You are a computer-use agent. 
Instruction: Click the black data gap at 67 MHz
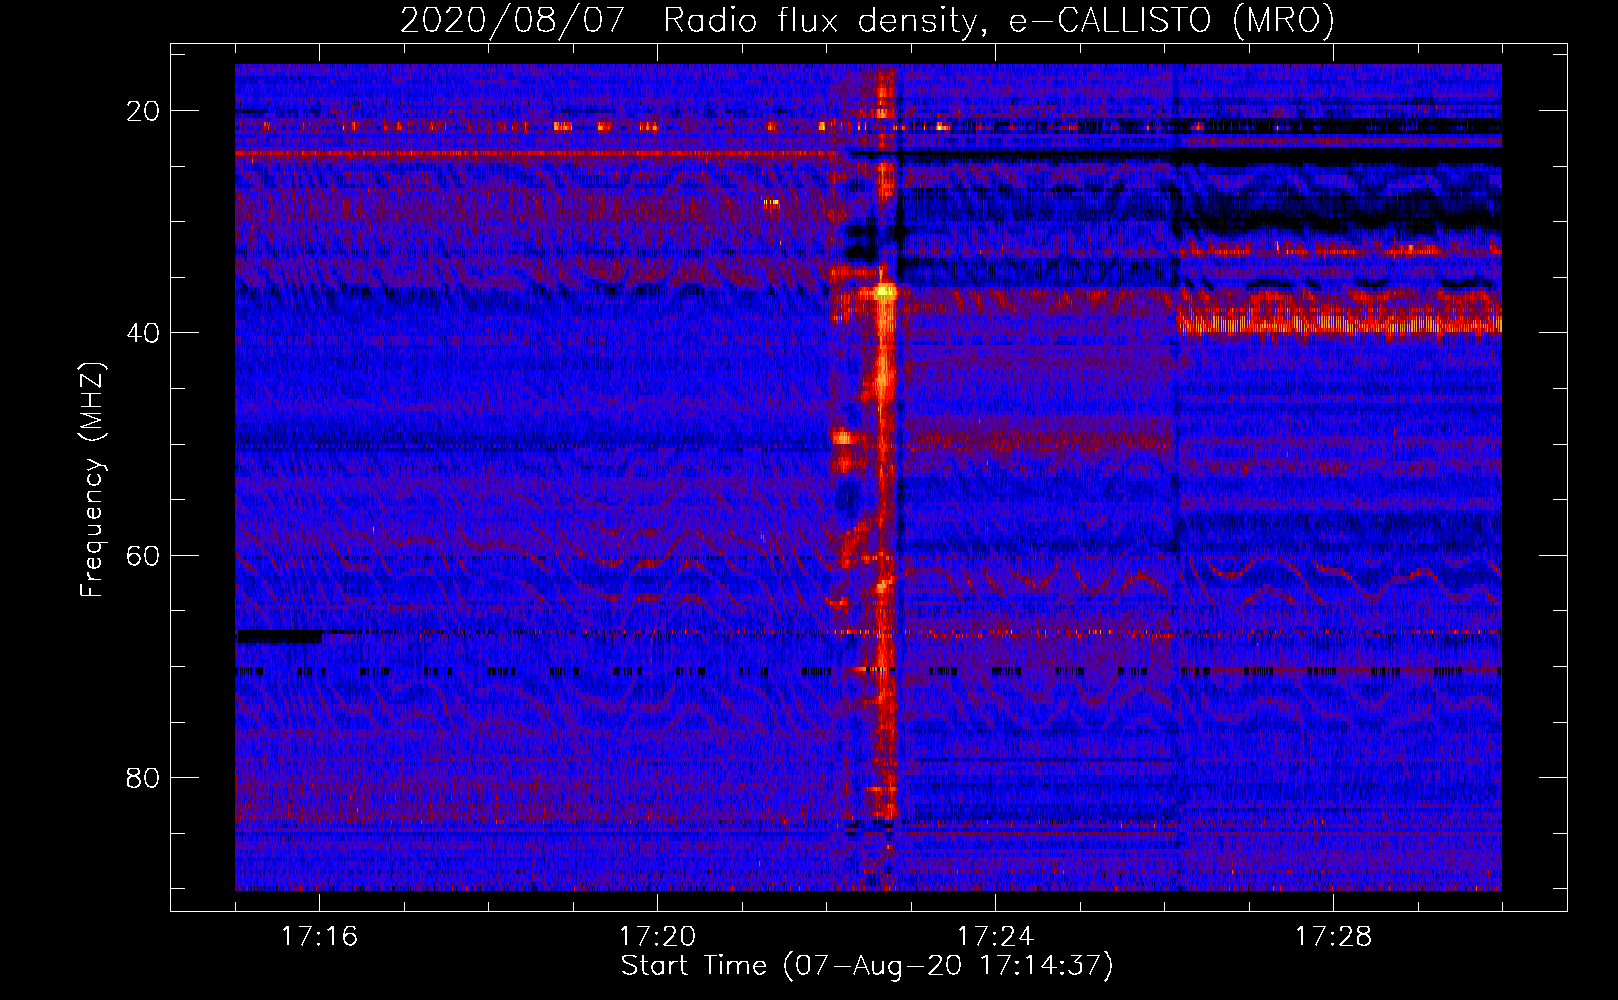[x=279, y=636]
